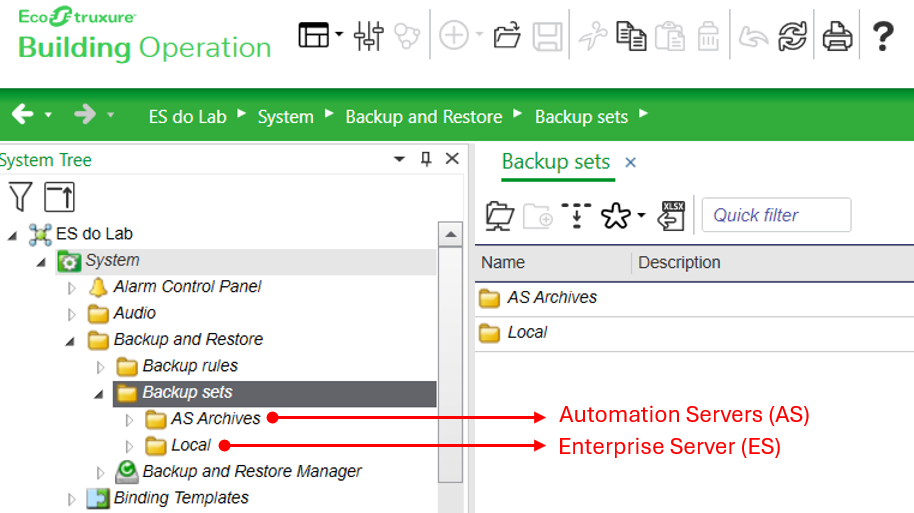Open the workspace layout dropdown arrow
Viewport: 914px width, 513px height.
click(339, 34)
